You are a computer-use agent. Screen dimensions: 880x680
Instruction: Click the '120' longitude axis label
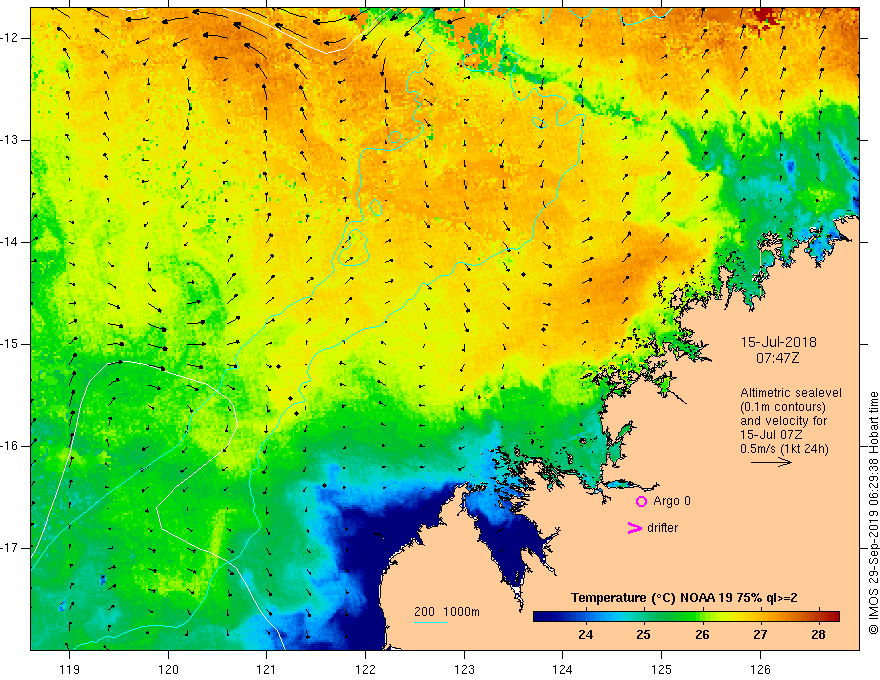point(168,669)
